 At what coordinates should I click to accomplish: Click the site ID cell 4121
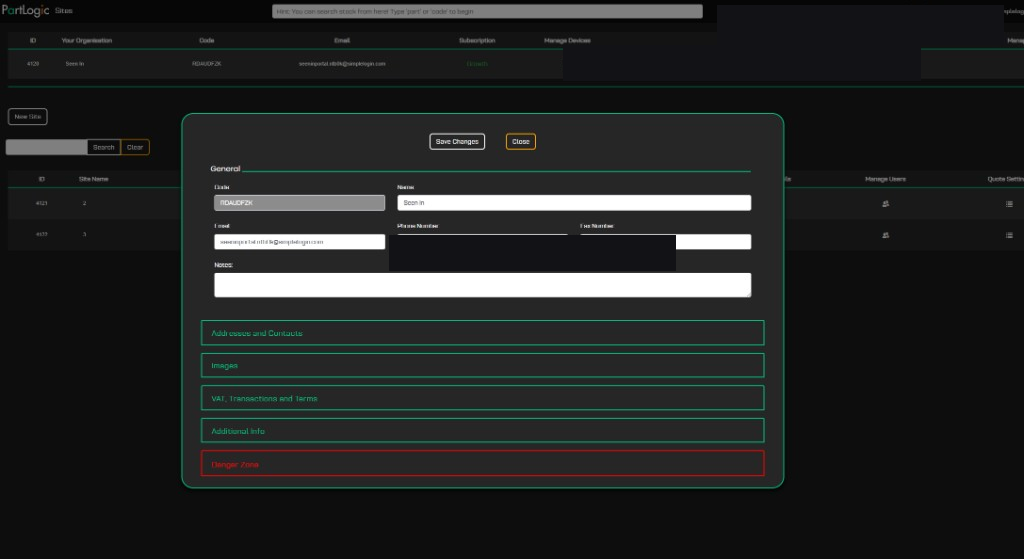click(x=41, y=203)
